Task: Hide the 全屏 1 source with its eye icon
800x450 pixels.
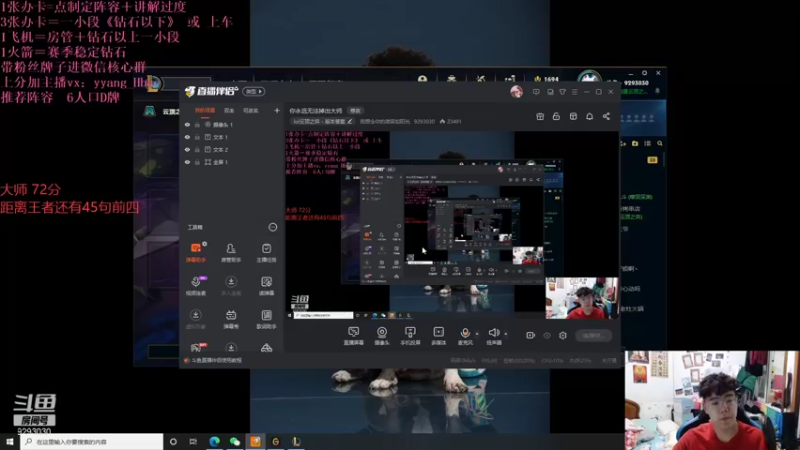Action: [187, 162]
